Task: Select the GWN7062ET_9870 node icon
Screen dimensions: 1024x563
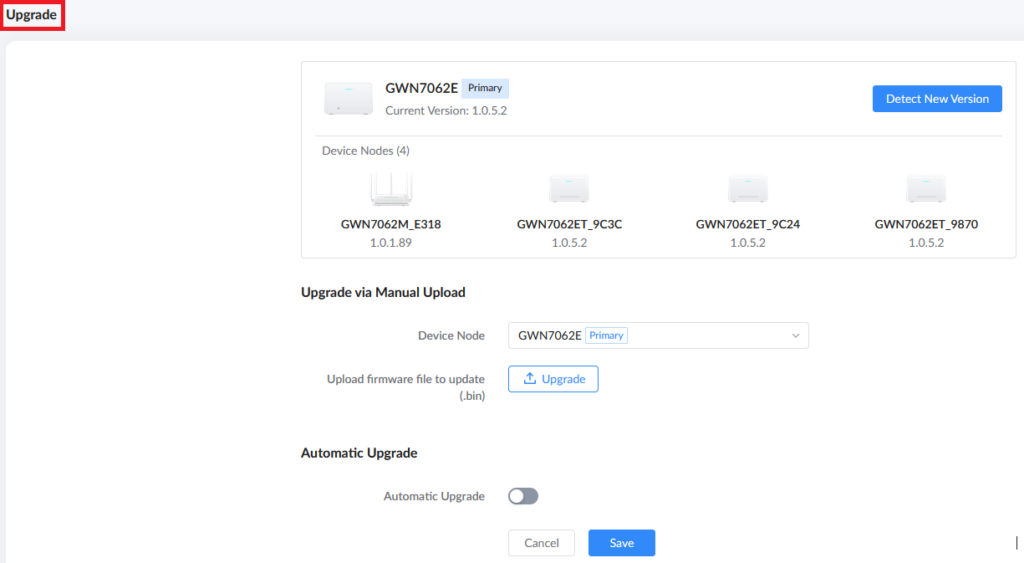Action: point(926,189)
